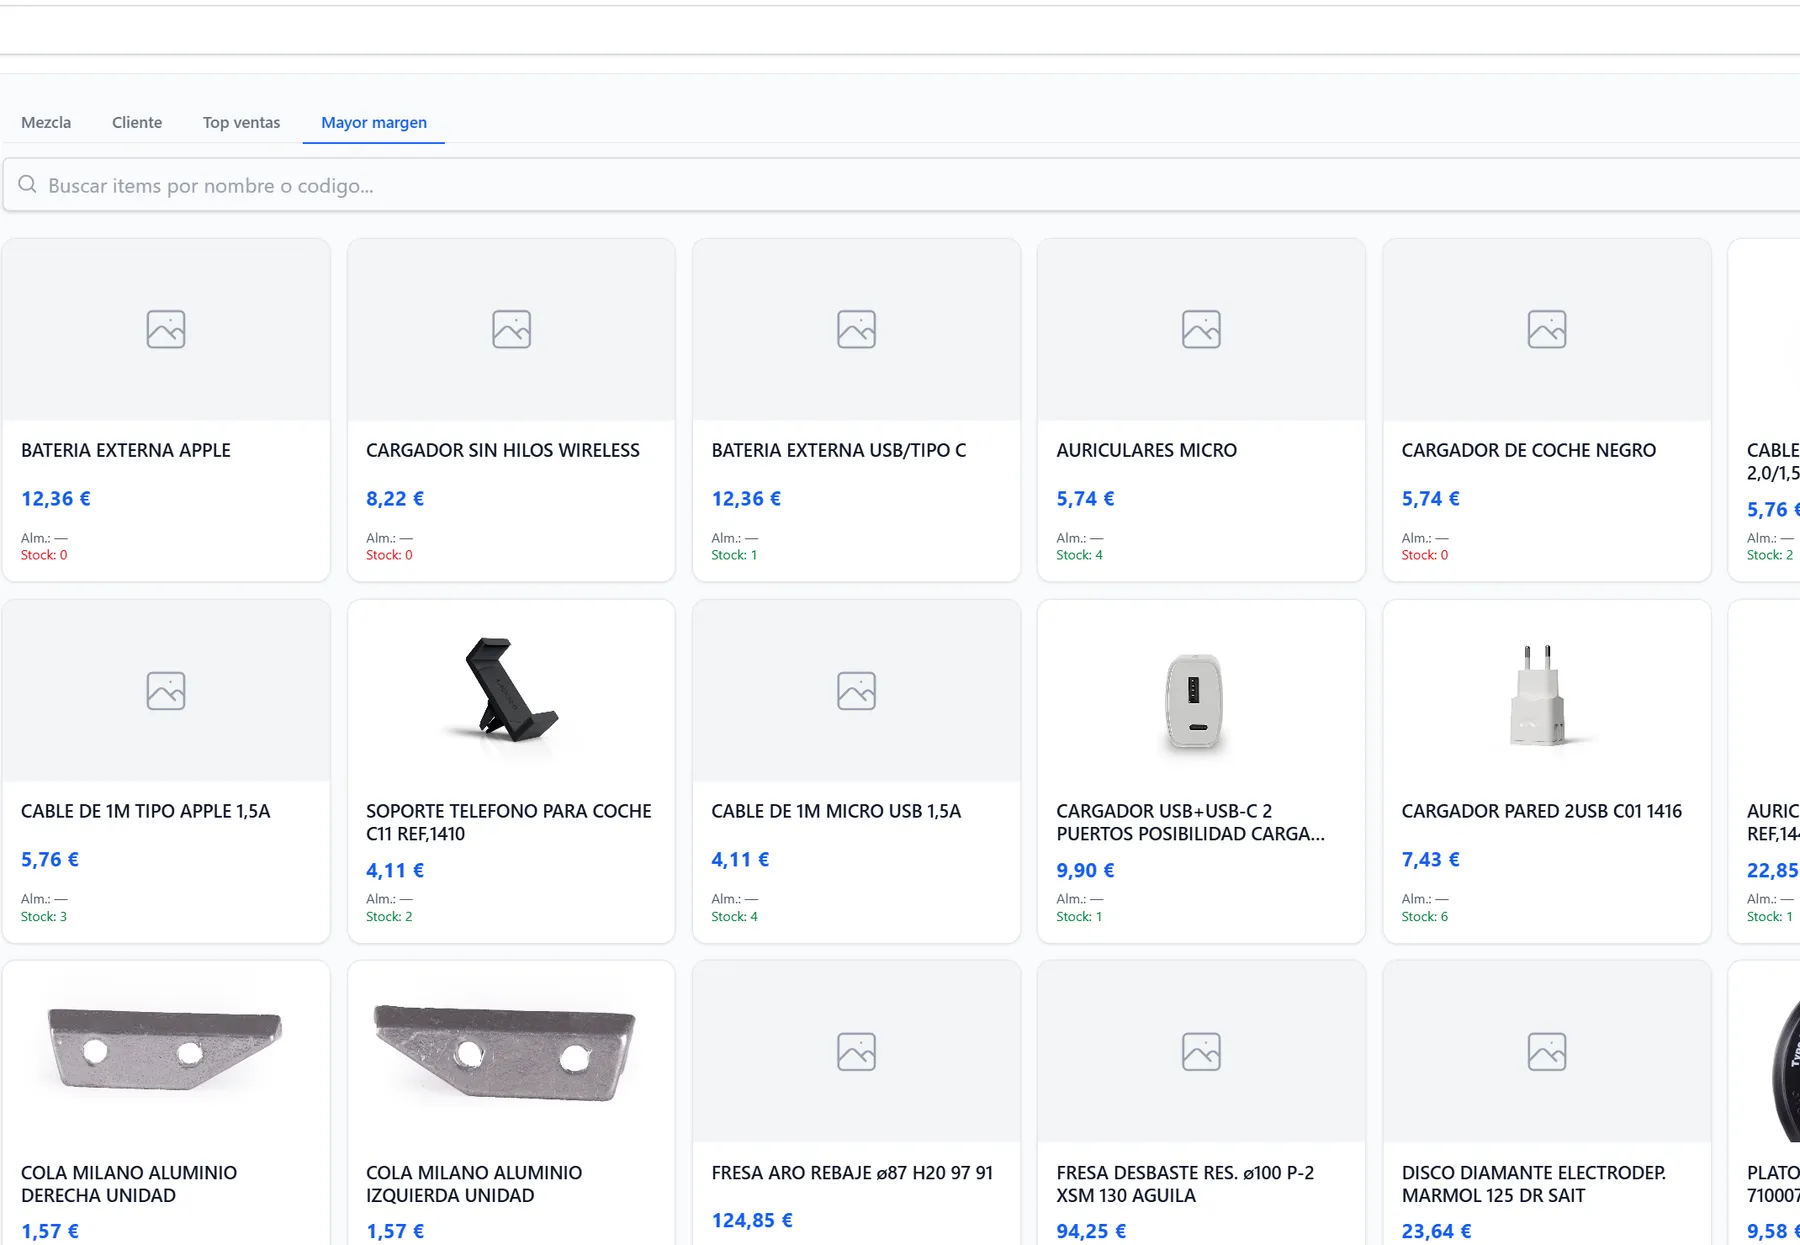Click CABLE DE 1M MICRO USB price 4,11 €
This screenshot has height=1245, width=1800.
tap(741, 859)
